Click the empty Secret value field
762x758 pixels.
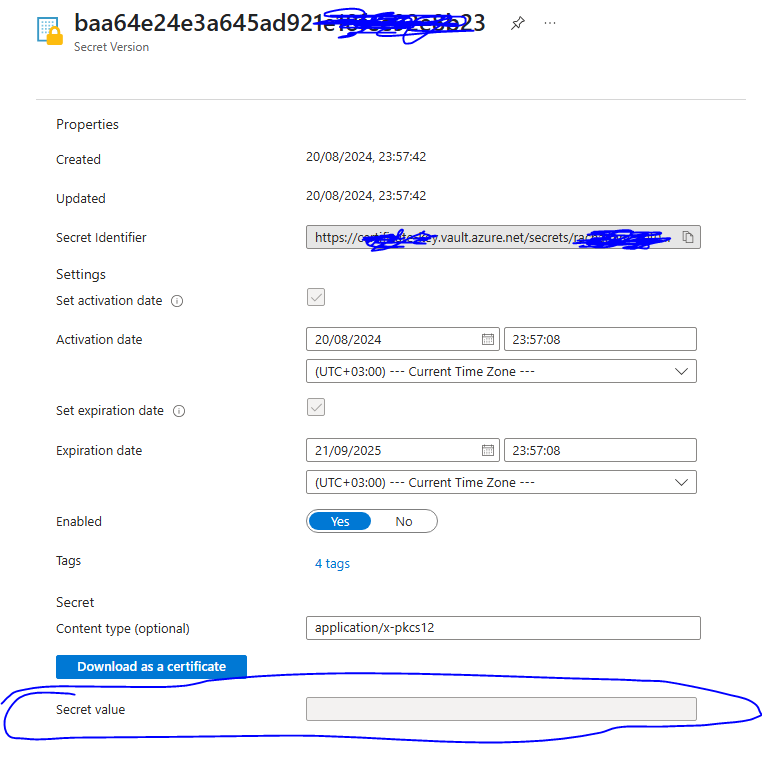tap(501, 709)
